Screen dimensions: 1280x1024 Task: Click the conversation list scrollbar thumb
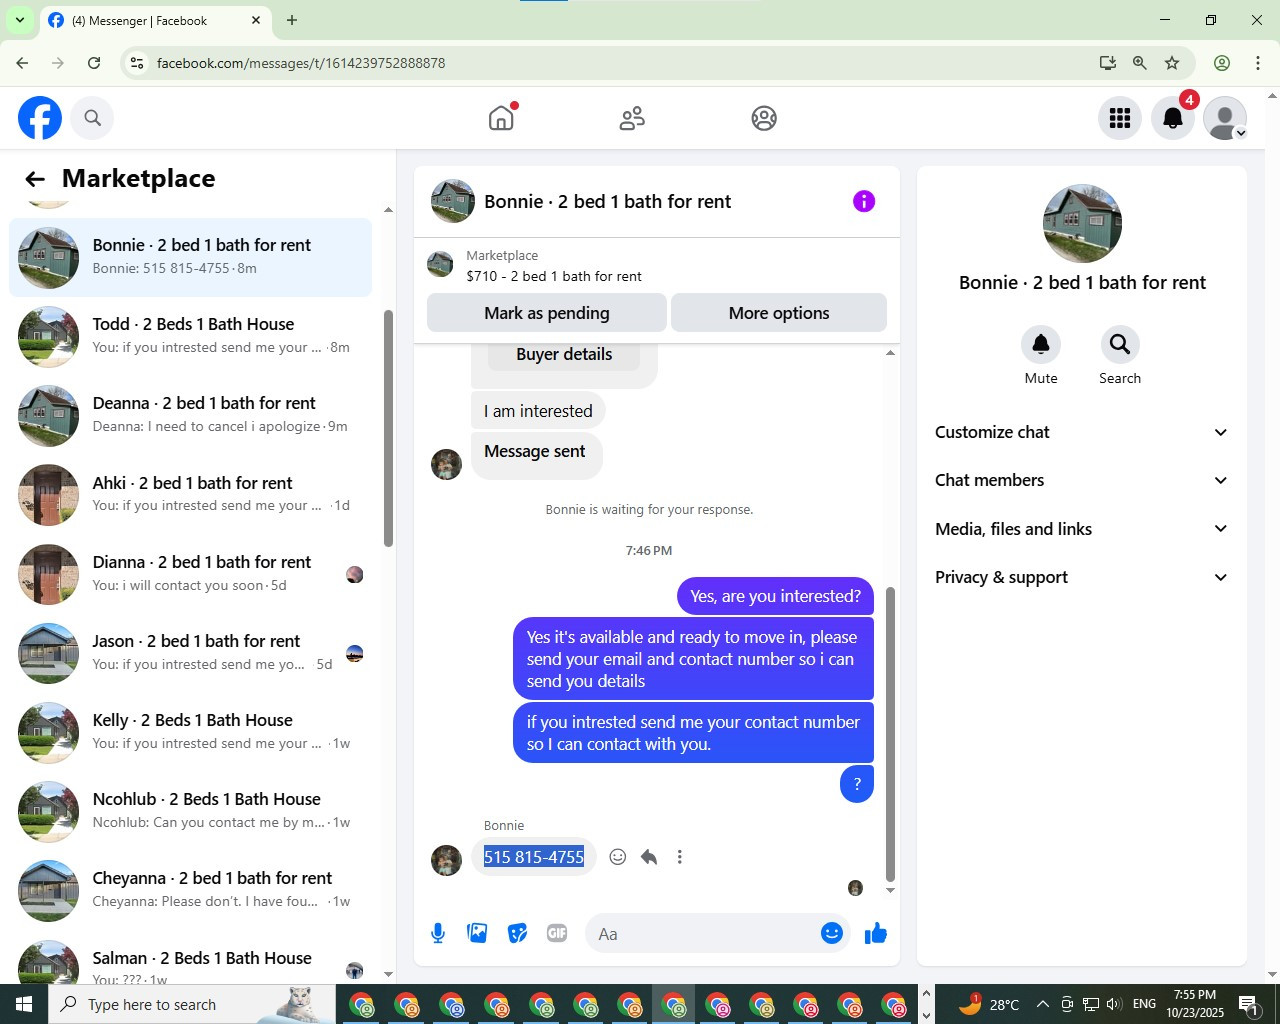388,428
